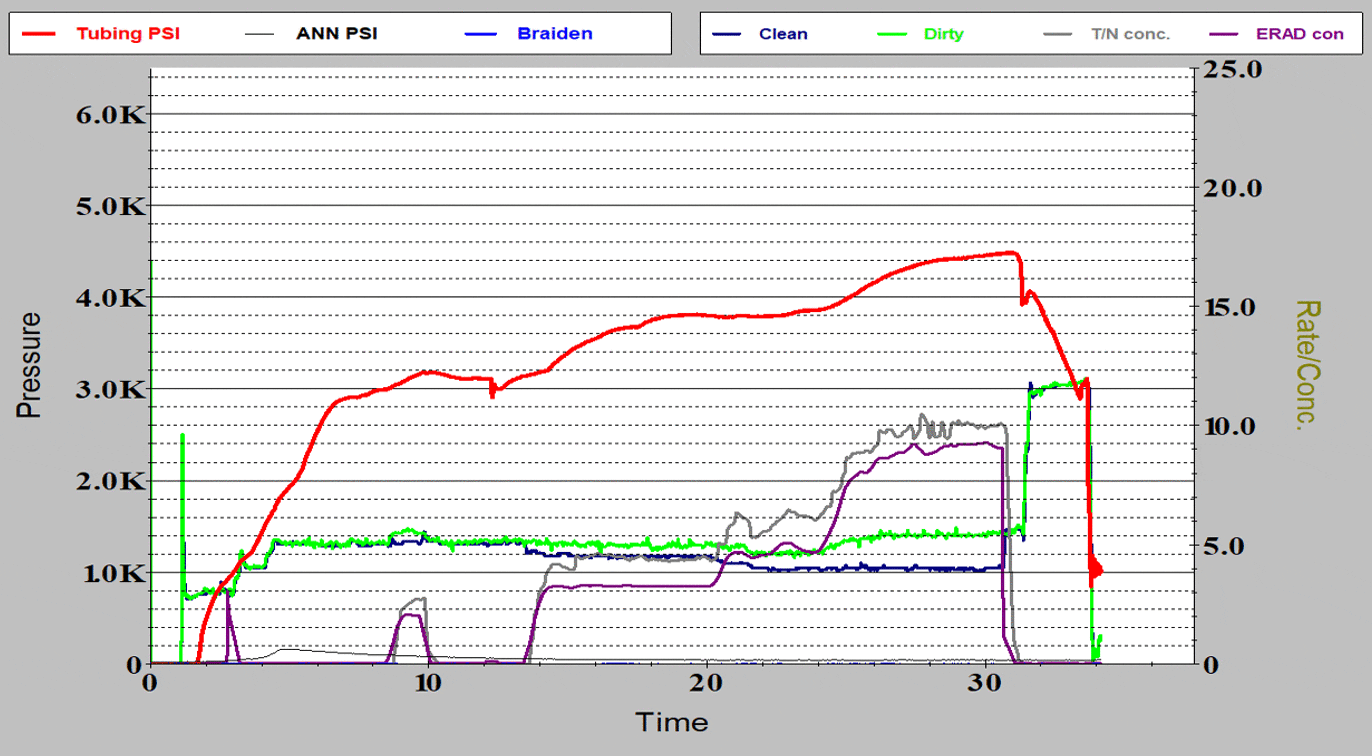Click the 20 time axis tick label
1372x756 pixels.
click(707, 683)
